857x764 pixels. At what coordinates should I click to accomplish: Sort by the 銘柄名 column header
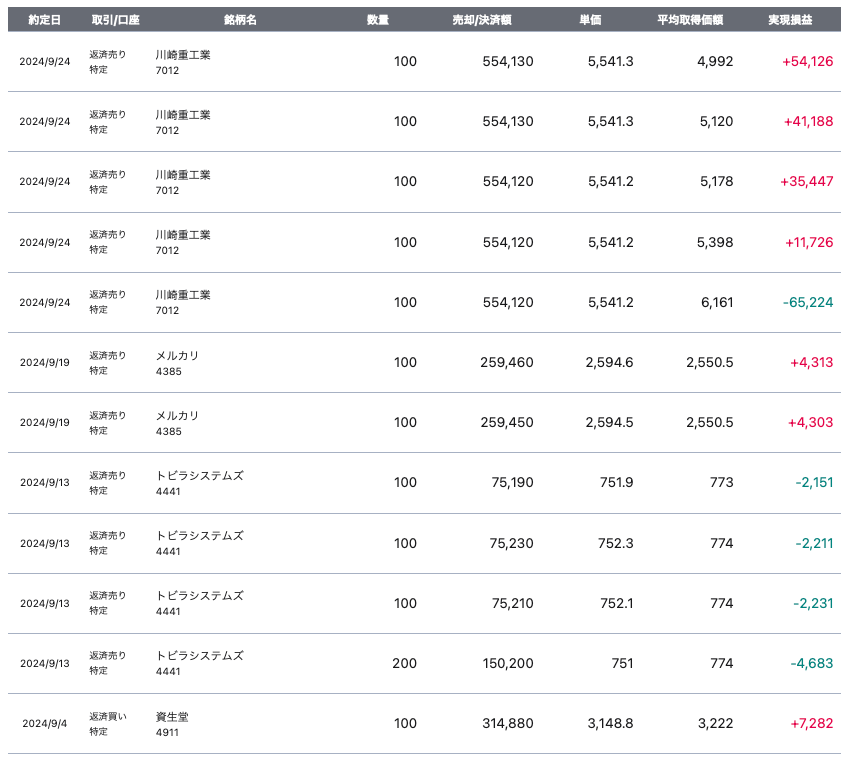(240, 20)
